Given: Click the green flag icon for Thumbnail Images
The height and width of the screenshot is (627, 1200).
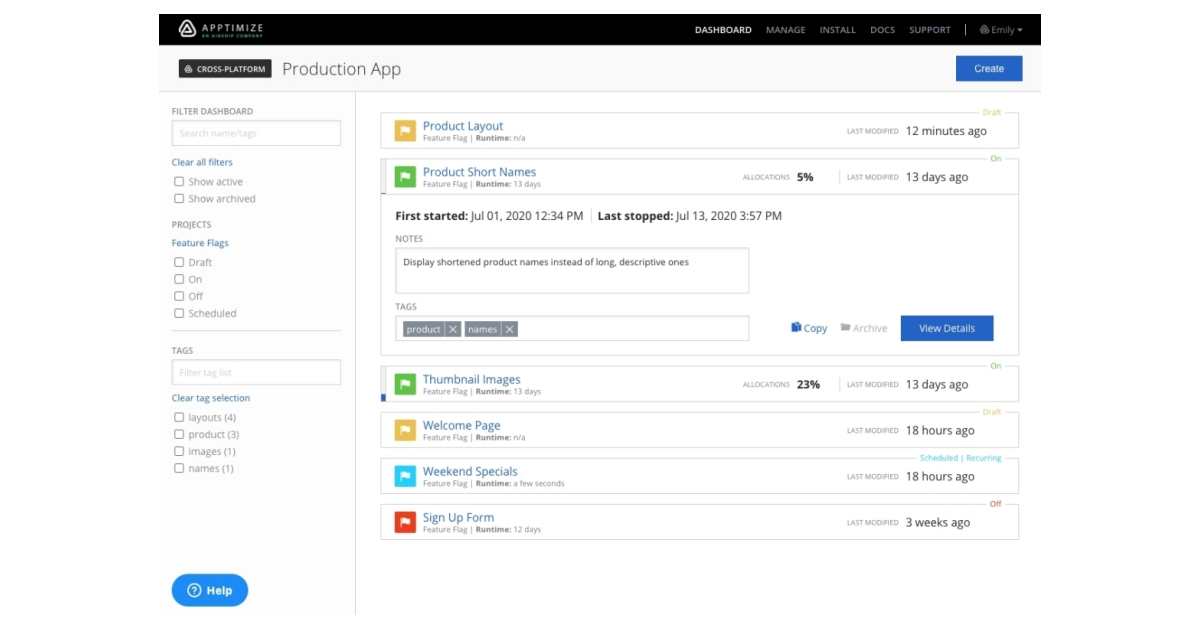Looking at the screenshot, I should pyautogui.click(x=405, y=385).
